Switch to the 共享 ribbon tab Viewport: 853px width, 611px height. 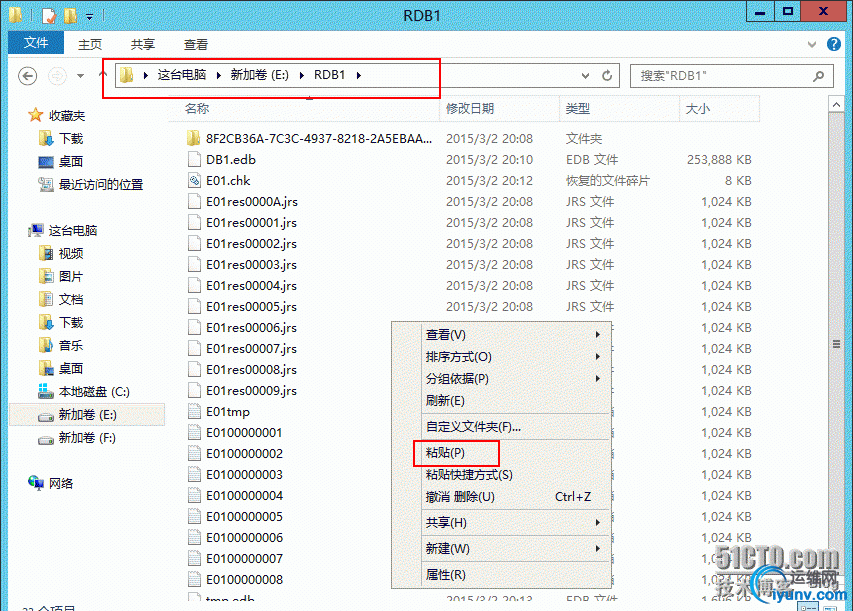pos(143,45)
